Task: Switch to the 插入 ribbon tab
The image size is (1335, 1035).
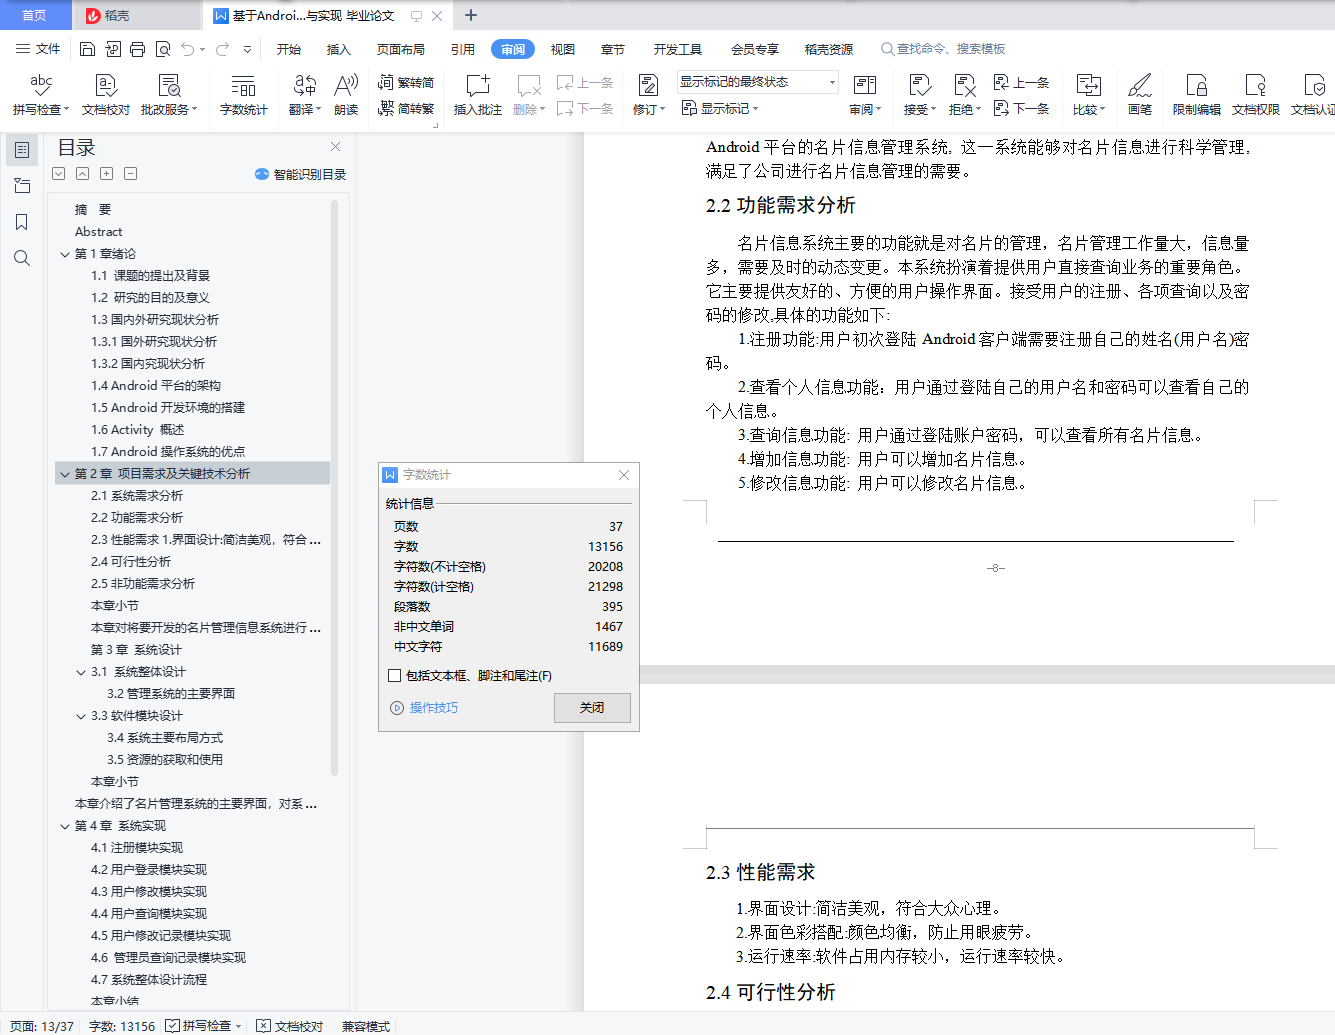Action: [339, 49]
